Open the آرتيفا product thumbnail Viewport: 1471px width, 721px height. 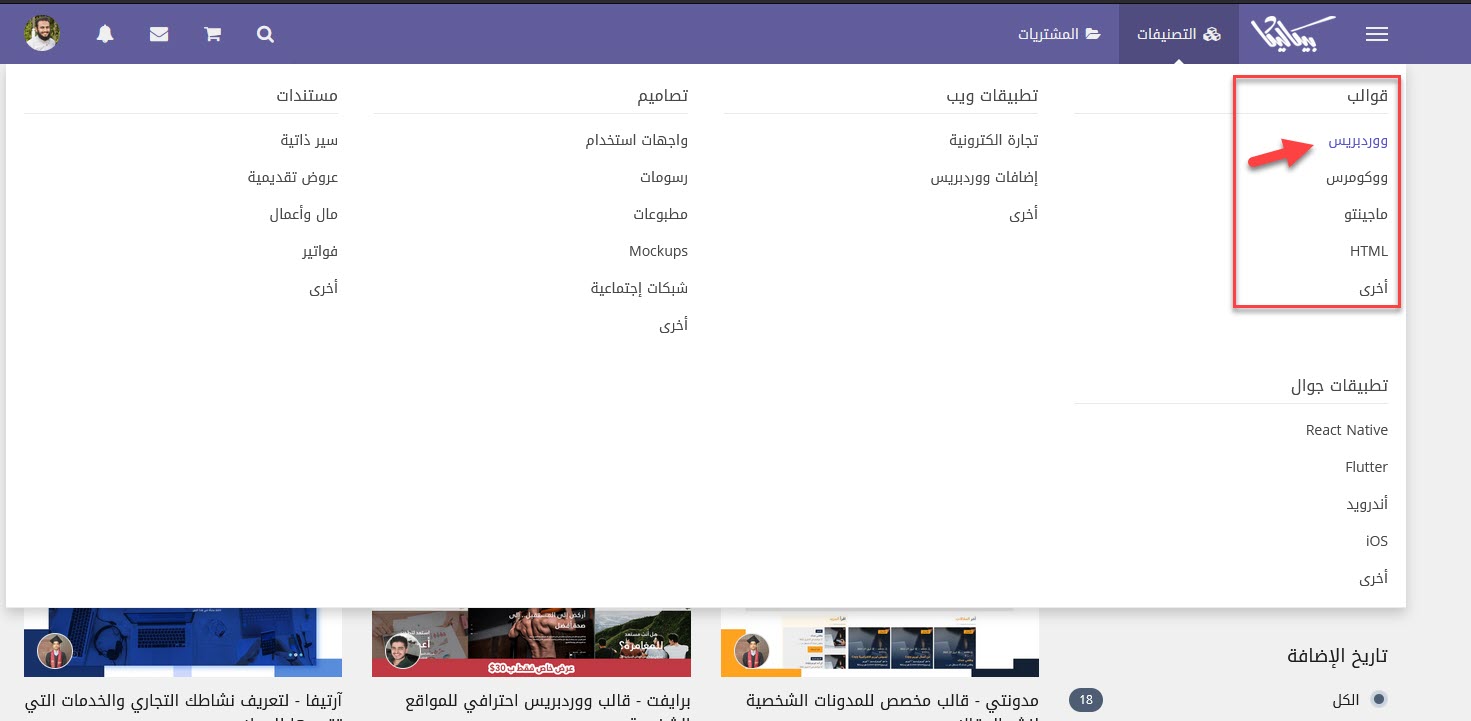(183, 642)
